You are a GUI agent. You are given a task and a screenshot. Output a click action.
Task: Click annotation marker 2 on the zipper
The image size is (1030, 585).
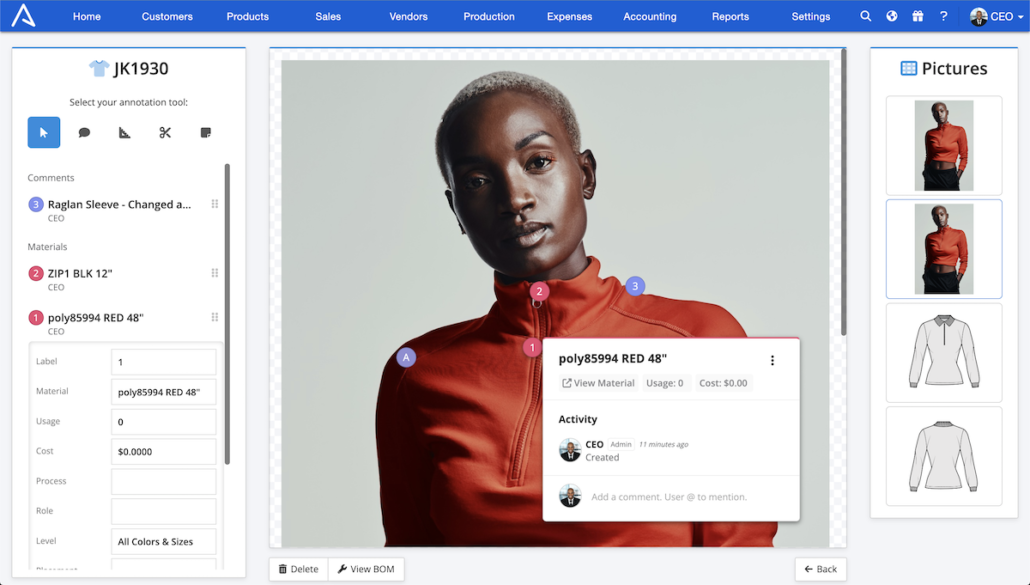tap(539, 292)
